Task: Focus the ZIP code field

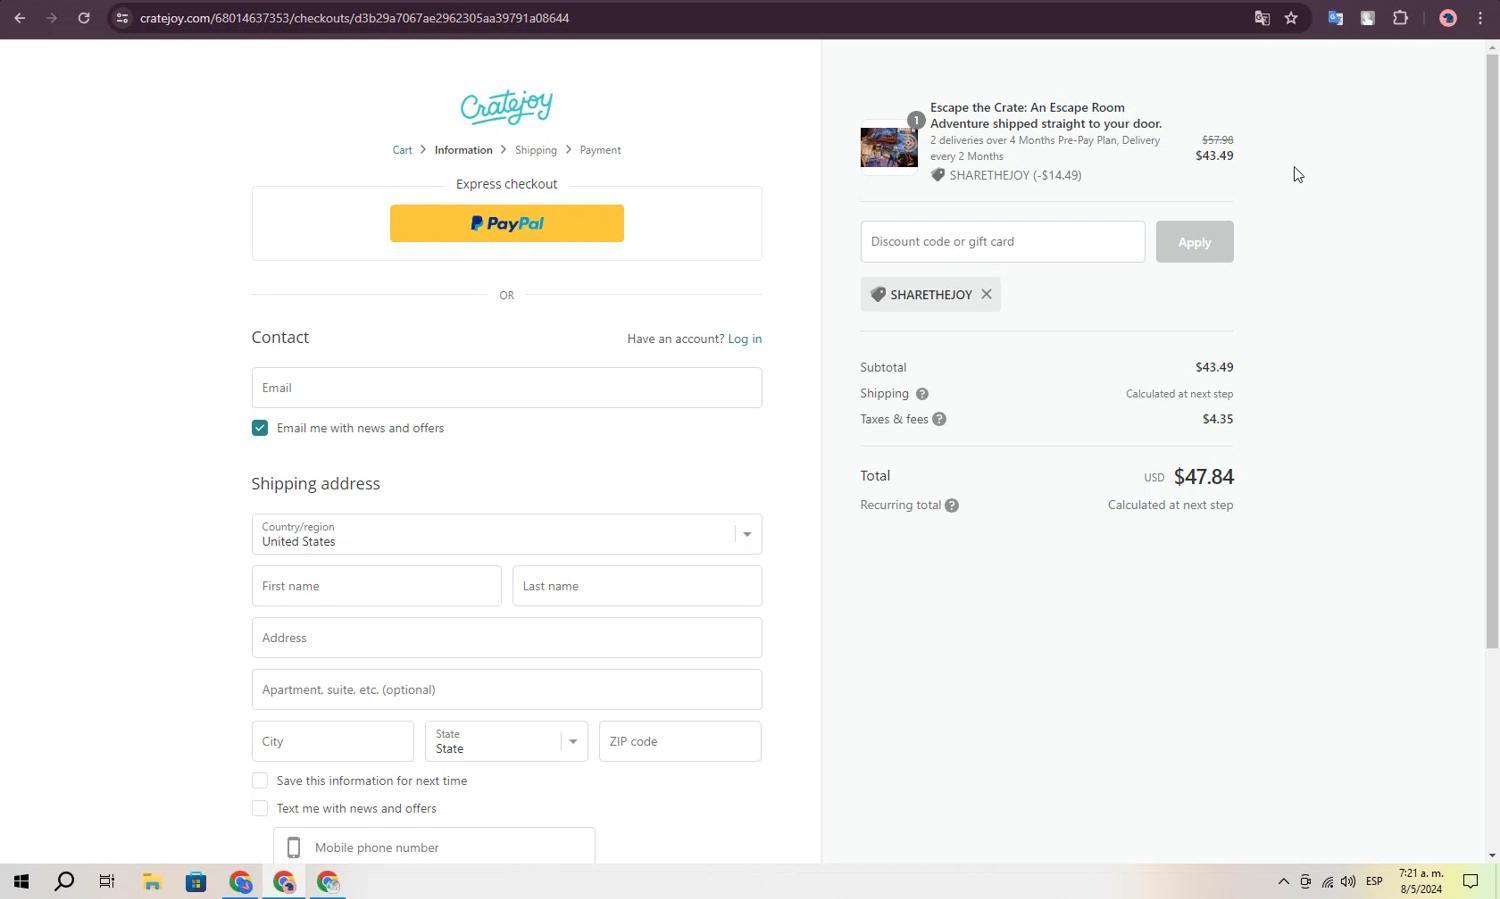Action: point(680,742)
